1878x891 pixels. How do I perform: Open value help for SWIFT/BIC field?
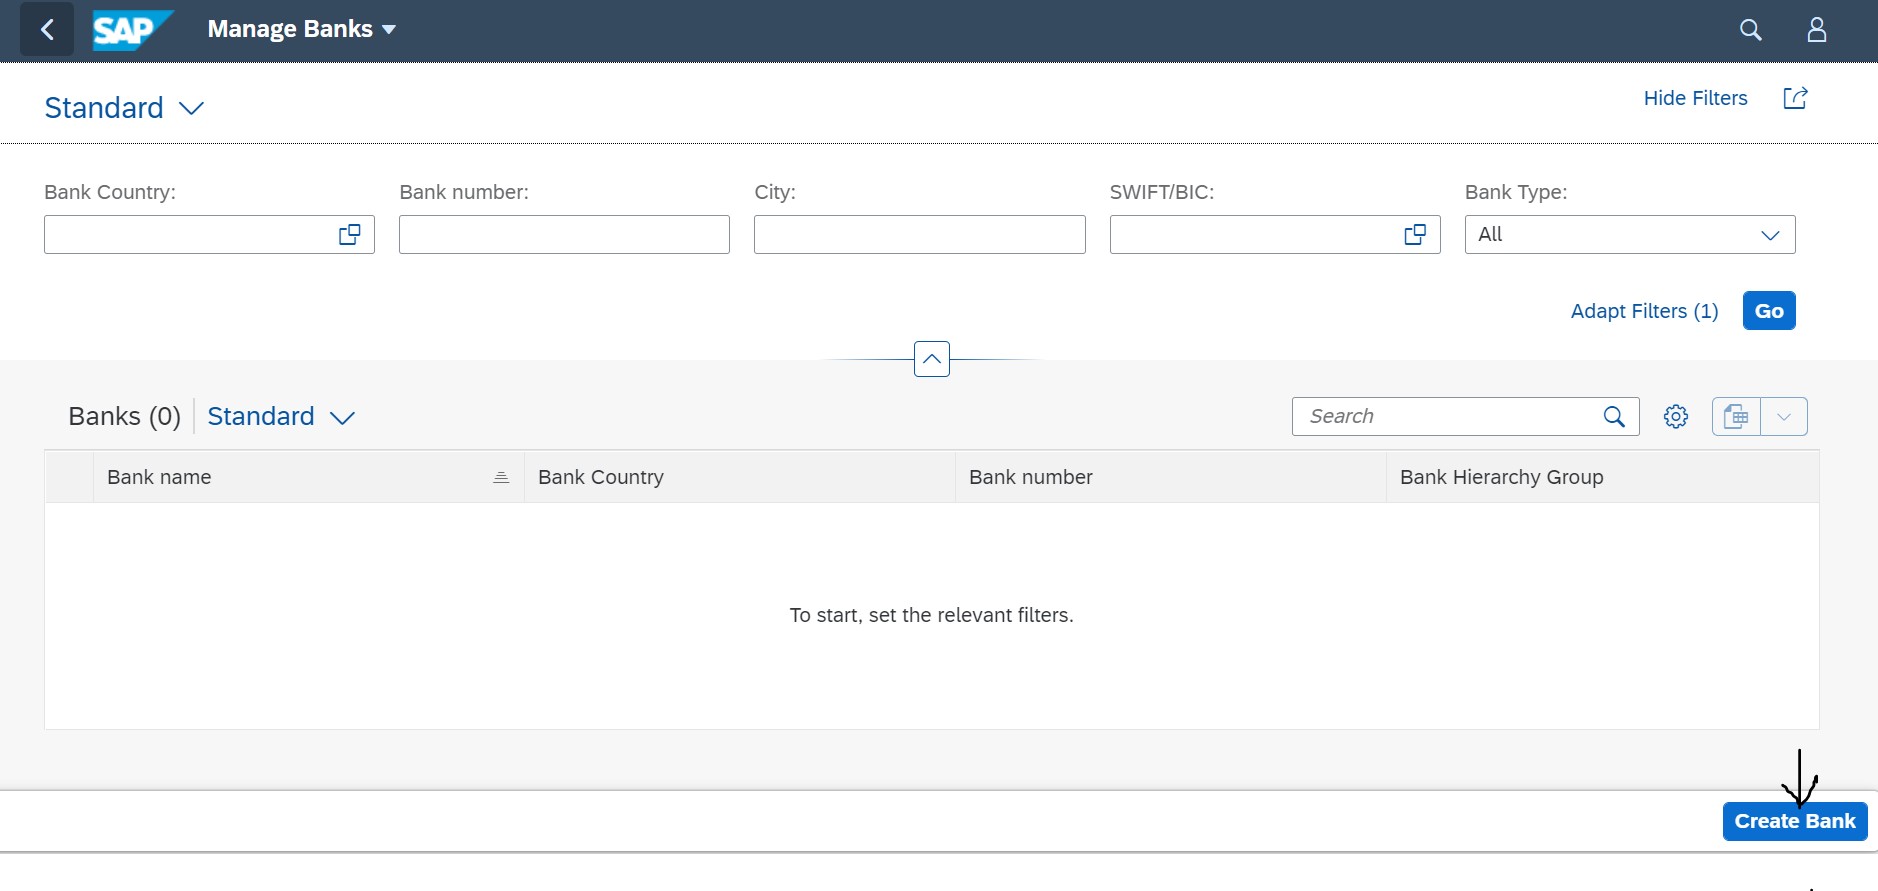pos(1415,235)
